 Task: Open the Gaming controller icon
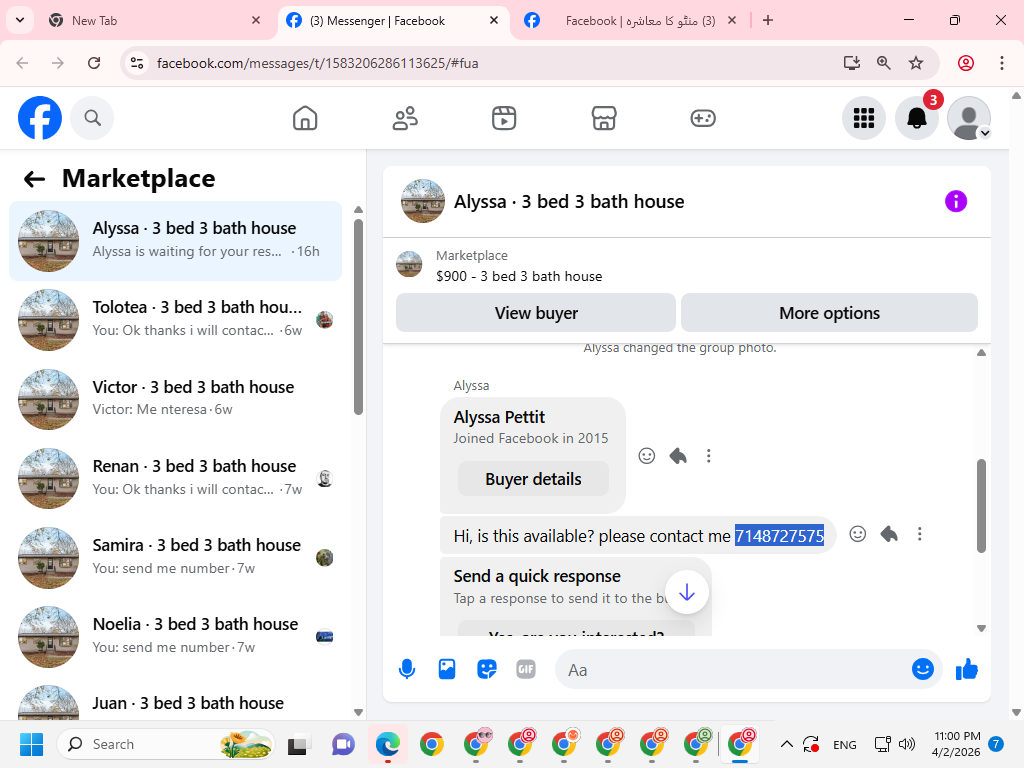703,118
